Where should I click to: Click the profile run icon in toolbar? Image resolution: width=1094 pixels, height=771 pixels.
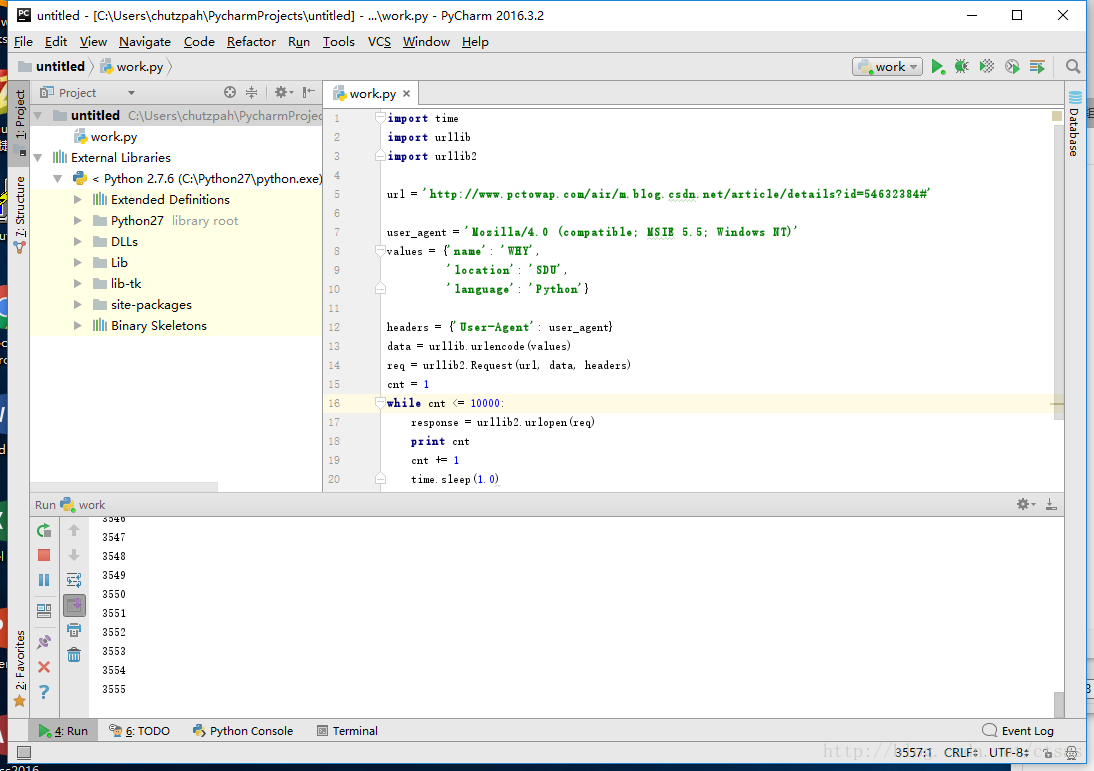click(1012, 67)
